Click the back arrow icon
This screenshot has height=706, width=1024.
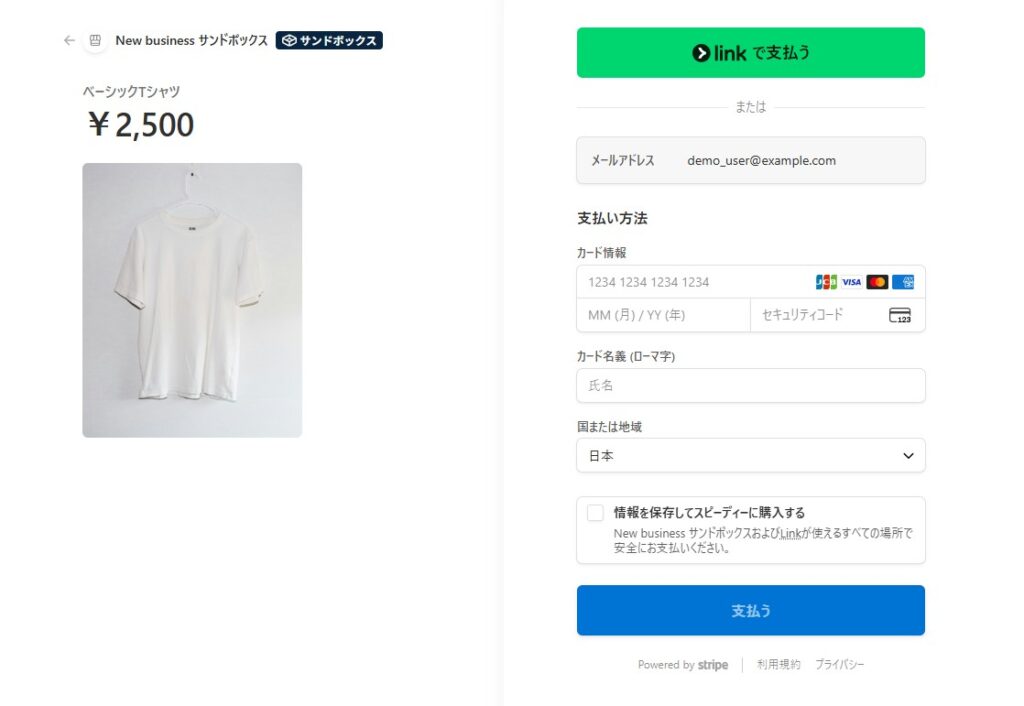pos(69,41)
